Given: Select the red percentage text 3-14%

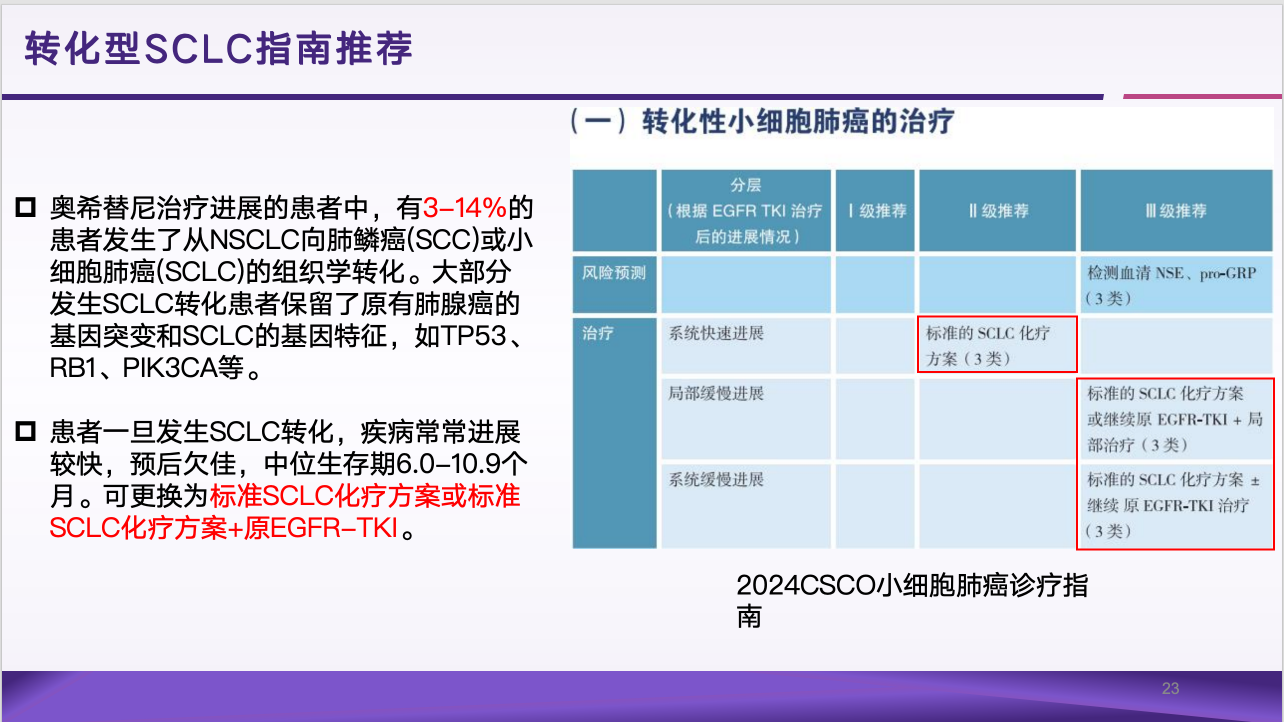Looking at the screenshot, I should pos(465,209).
